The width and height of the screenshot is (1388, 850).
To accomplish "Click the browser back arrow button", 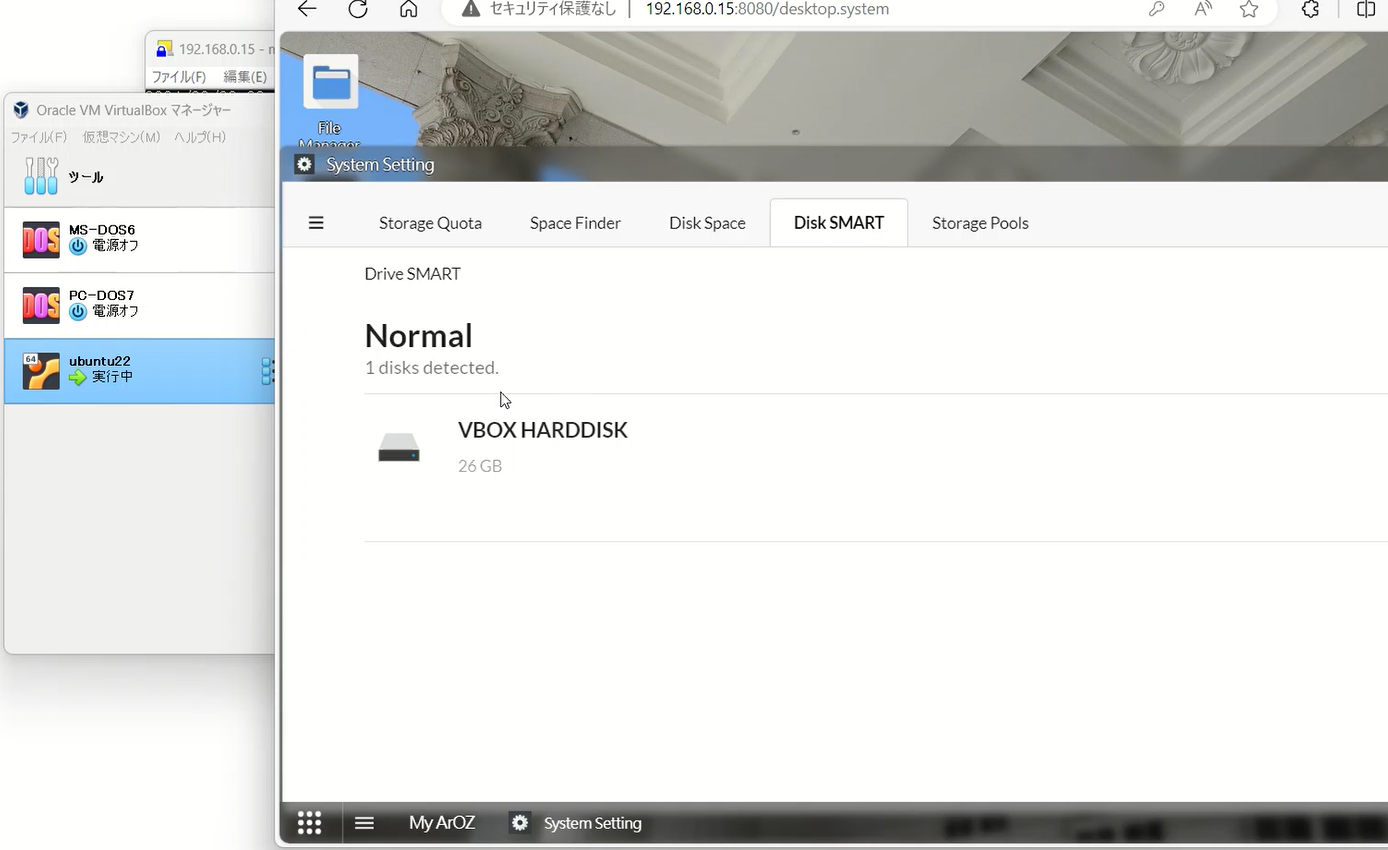I will [307, 9].
